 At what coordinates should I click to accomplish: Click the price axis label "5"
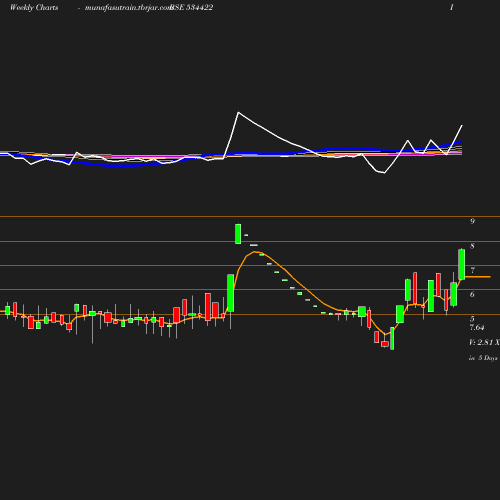[x=472, y=319]
